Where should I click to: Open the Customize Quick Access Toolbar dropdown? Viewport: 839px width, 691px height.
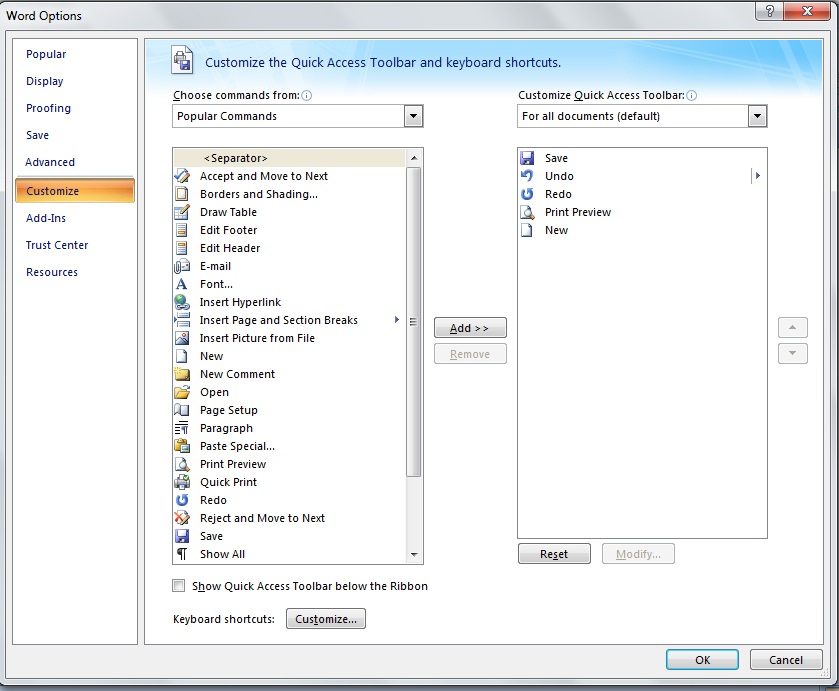[757, 117]
